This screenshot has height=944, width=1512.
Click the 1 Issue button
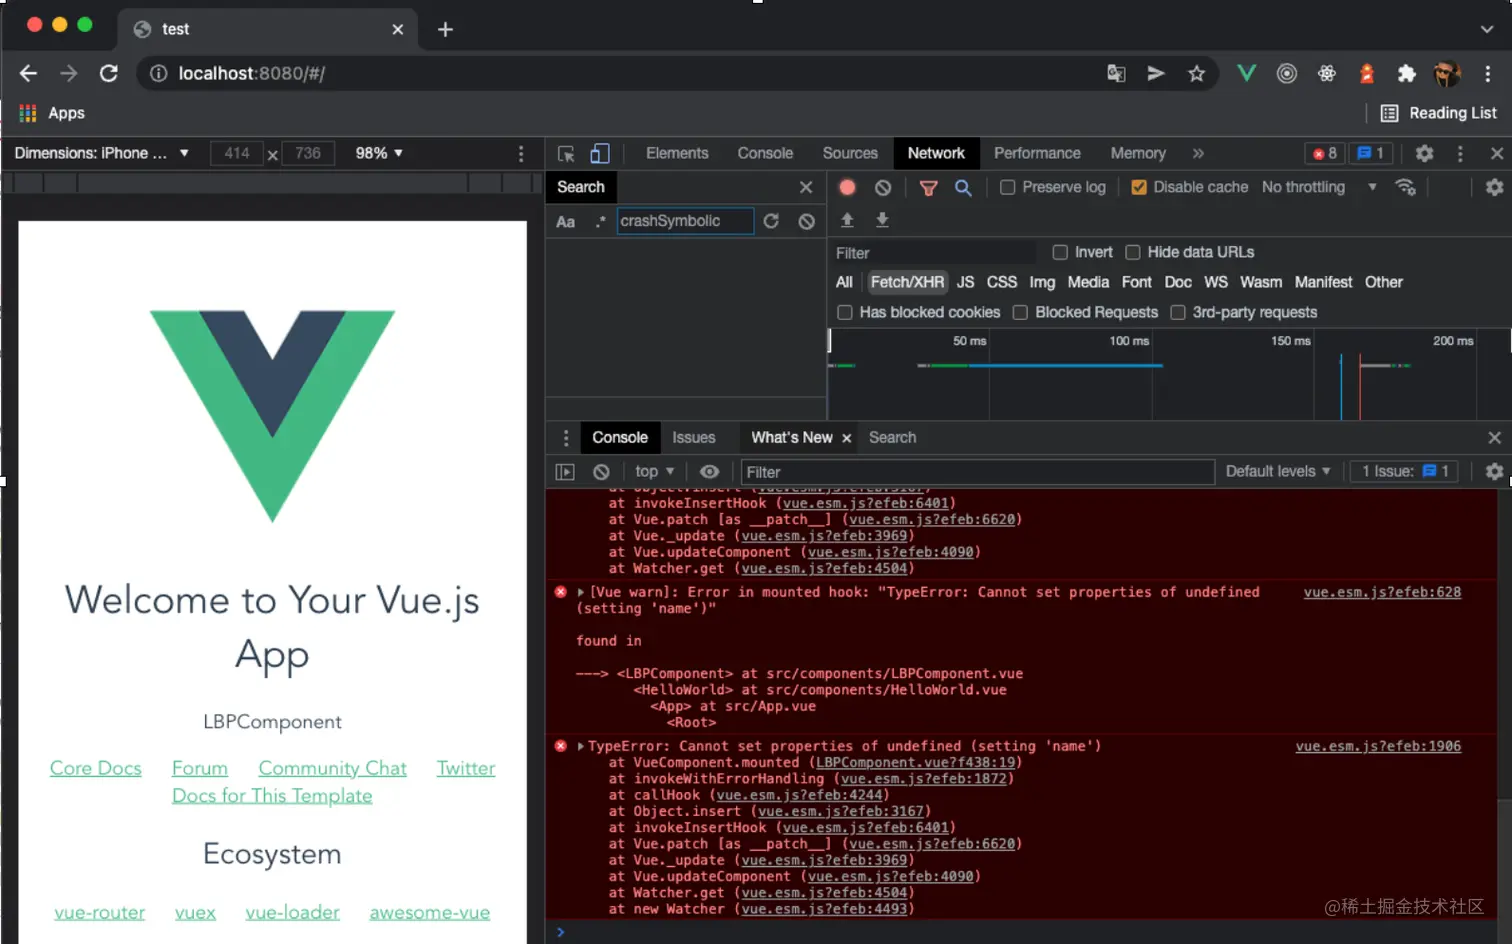[1404, 472]
